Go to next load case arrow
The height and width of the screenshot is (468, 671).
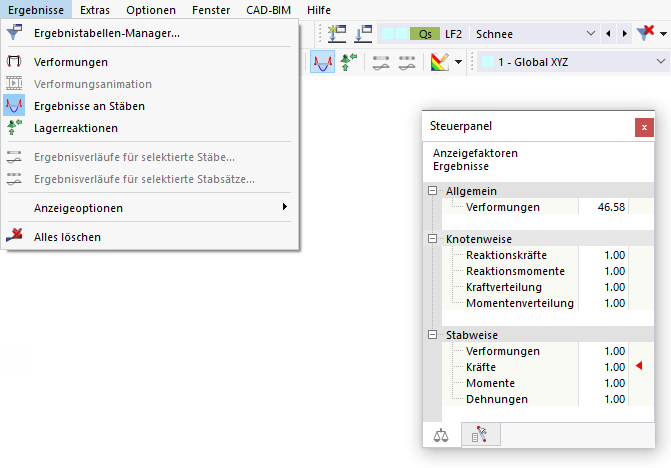[x=625, y=34]
